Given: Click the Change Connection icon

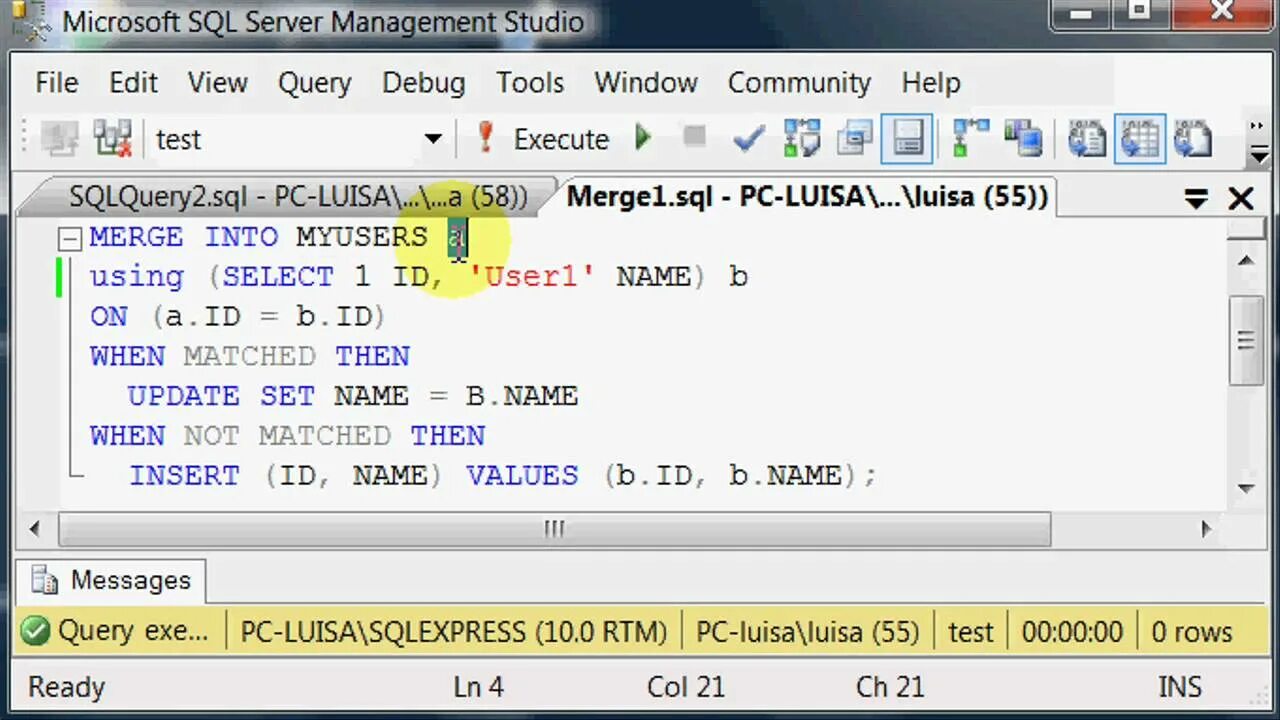Looking at the screenshot, I should point(113,139).
